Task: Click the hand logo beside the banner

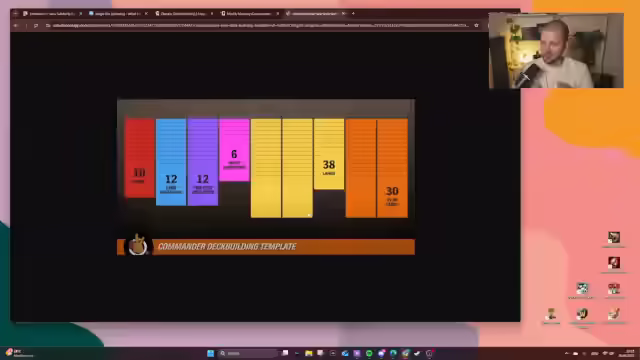Action: [x=138, y=245]
